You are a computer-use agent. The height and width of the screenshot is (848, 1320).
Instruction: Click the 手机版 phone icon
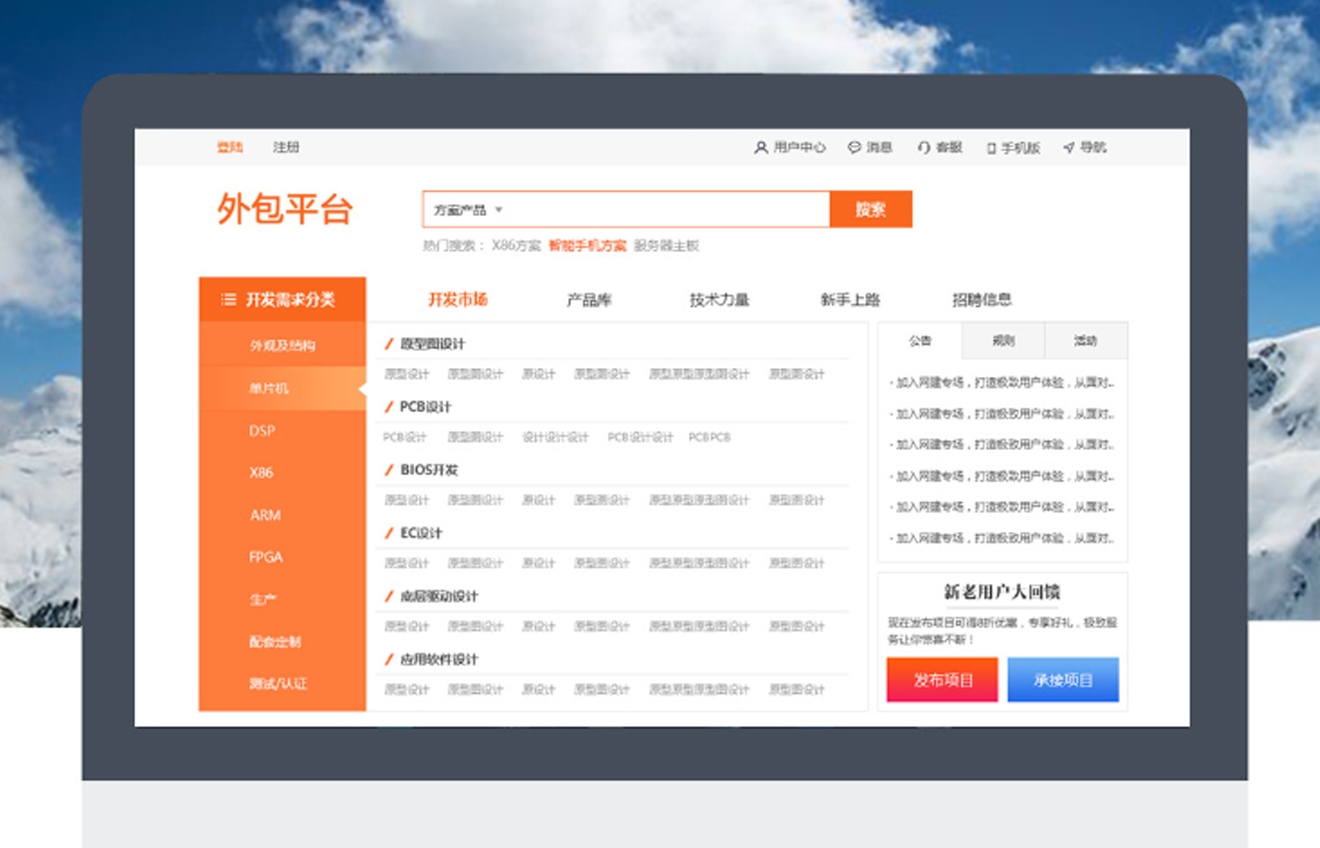tap(991, 148)
